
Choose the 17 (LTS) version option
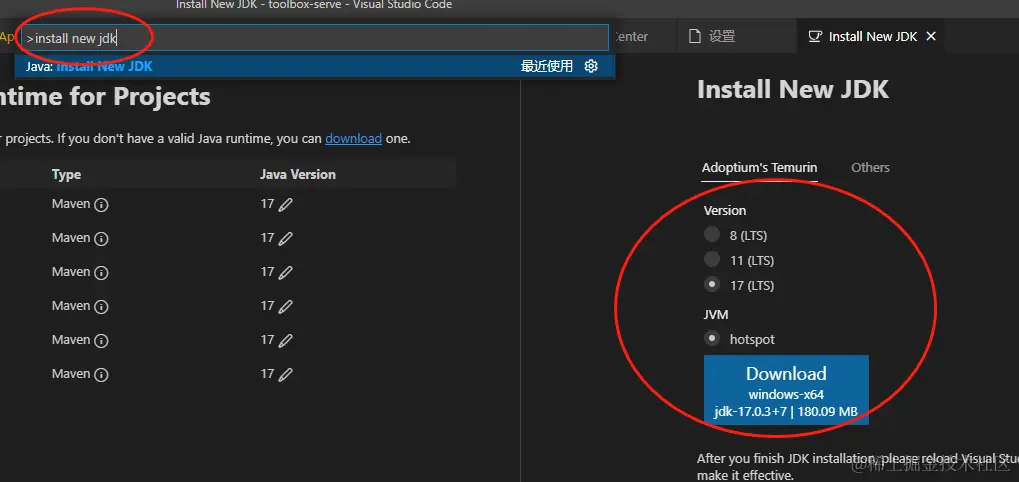click(x=712, y=285)
